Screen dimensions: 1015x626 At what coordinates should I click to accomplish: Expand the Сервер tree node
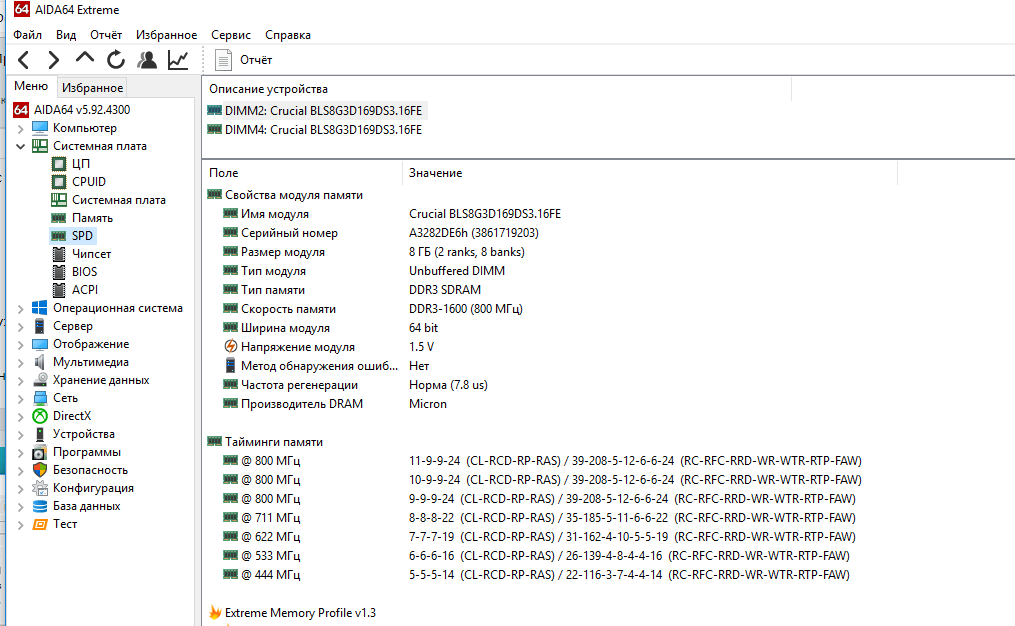point(21,326)
